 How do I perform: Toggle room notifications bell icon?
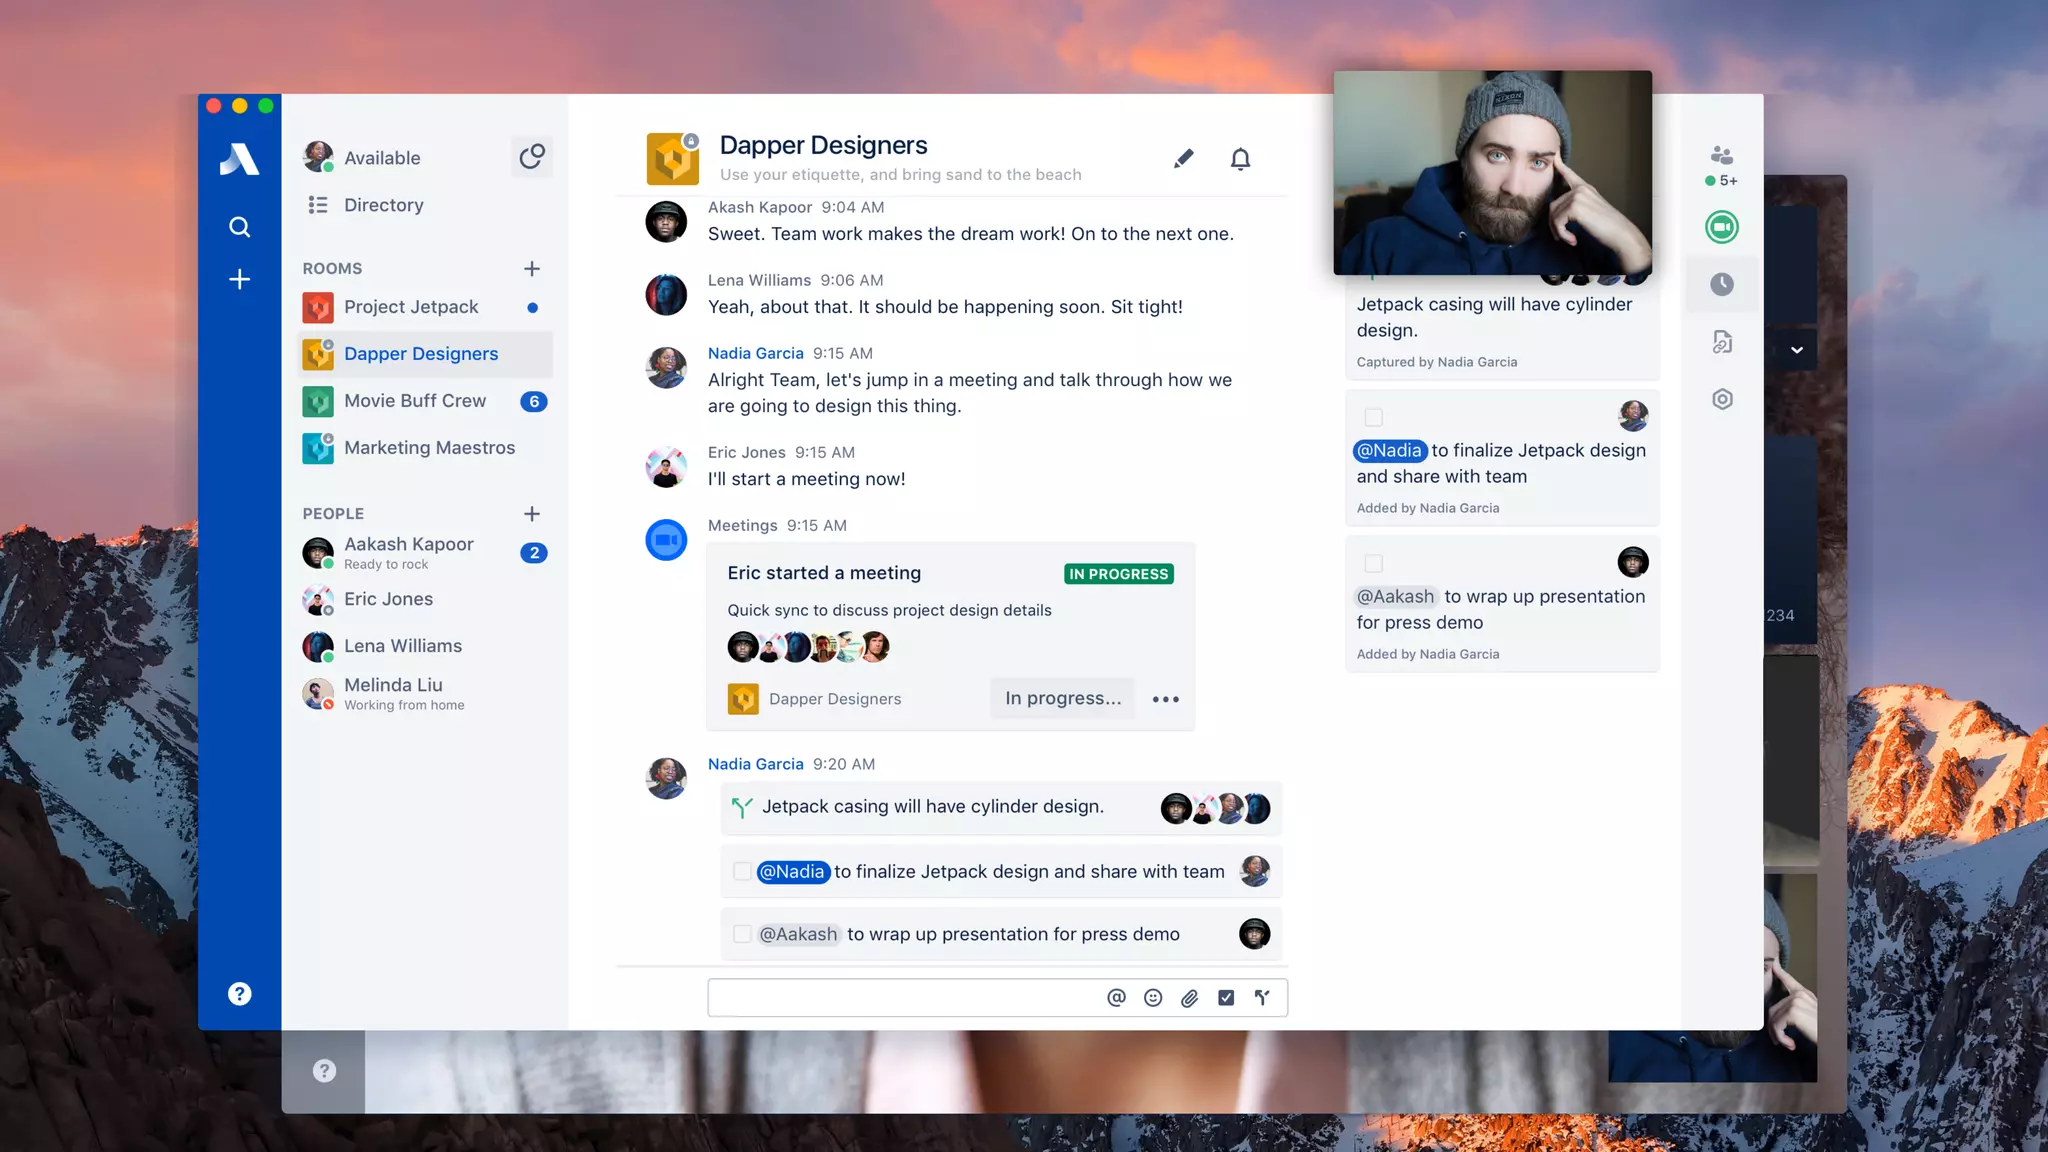[1240, 159]
